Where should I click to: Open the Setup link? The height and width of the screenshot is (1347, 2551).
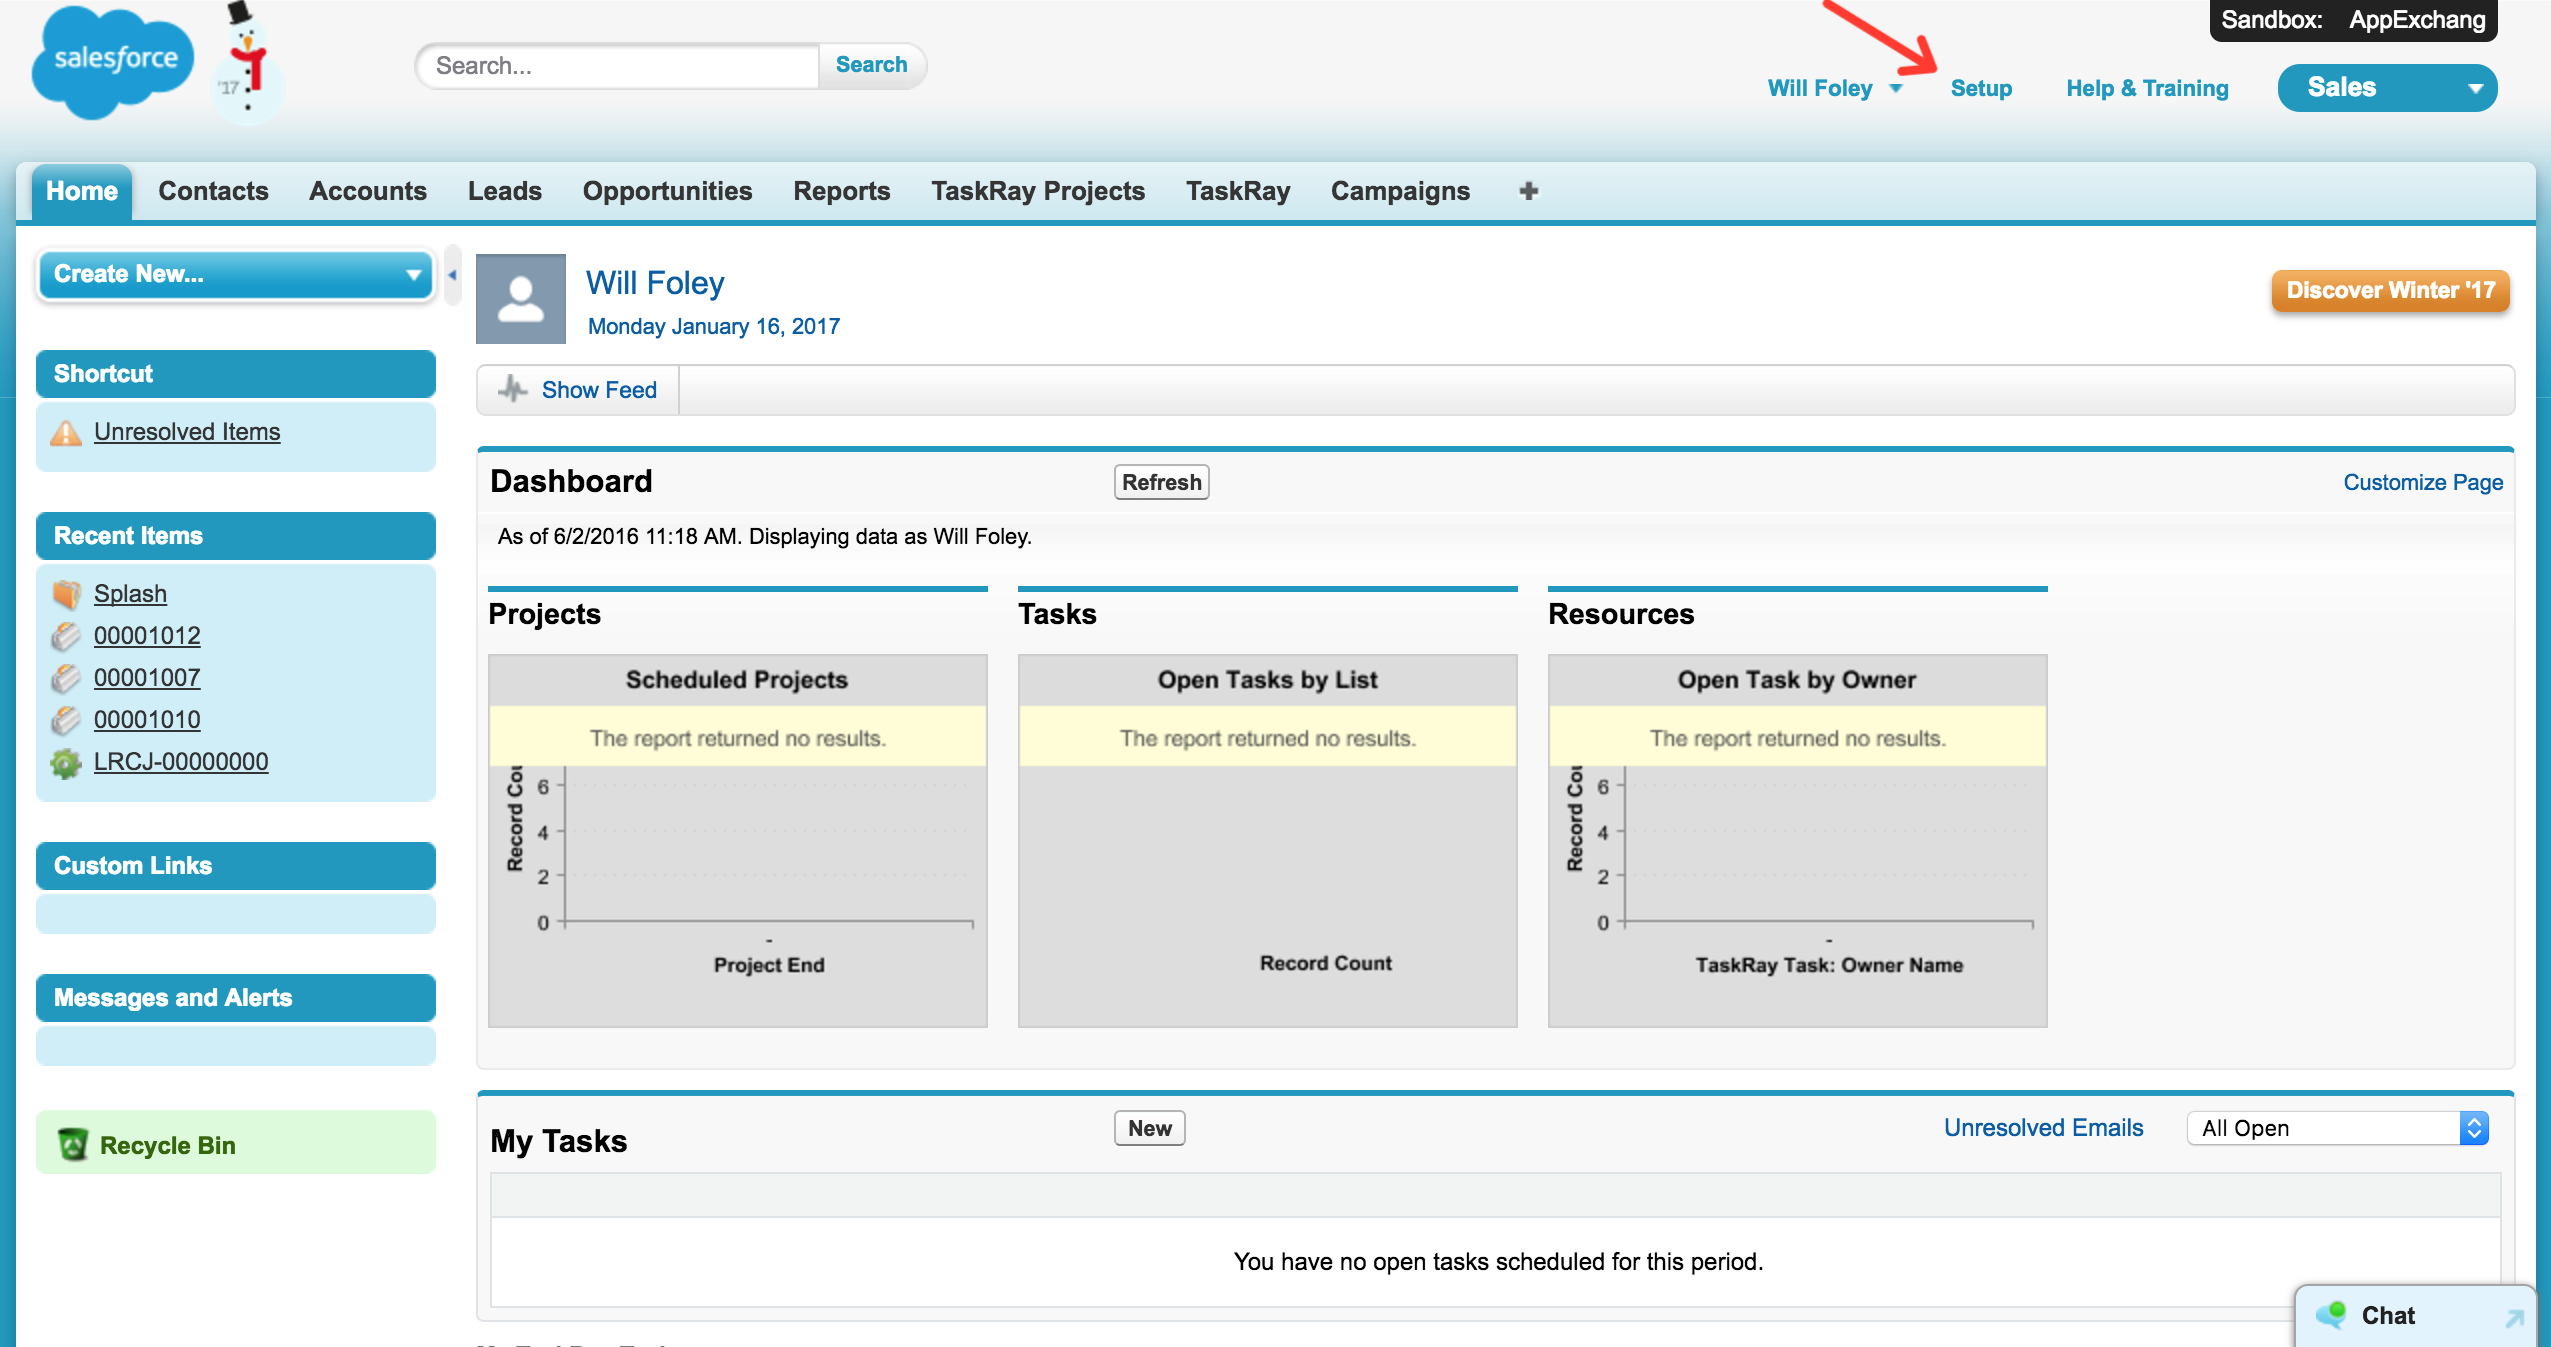1981,88
